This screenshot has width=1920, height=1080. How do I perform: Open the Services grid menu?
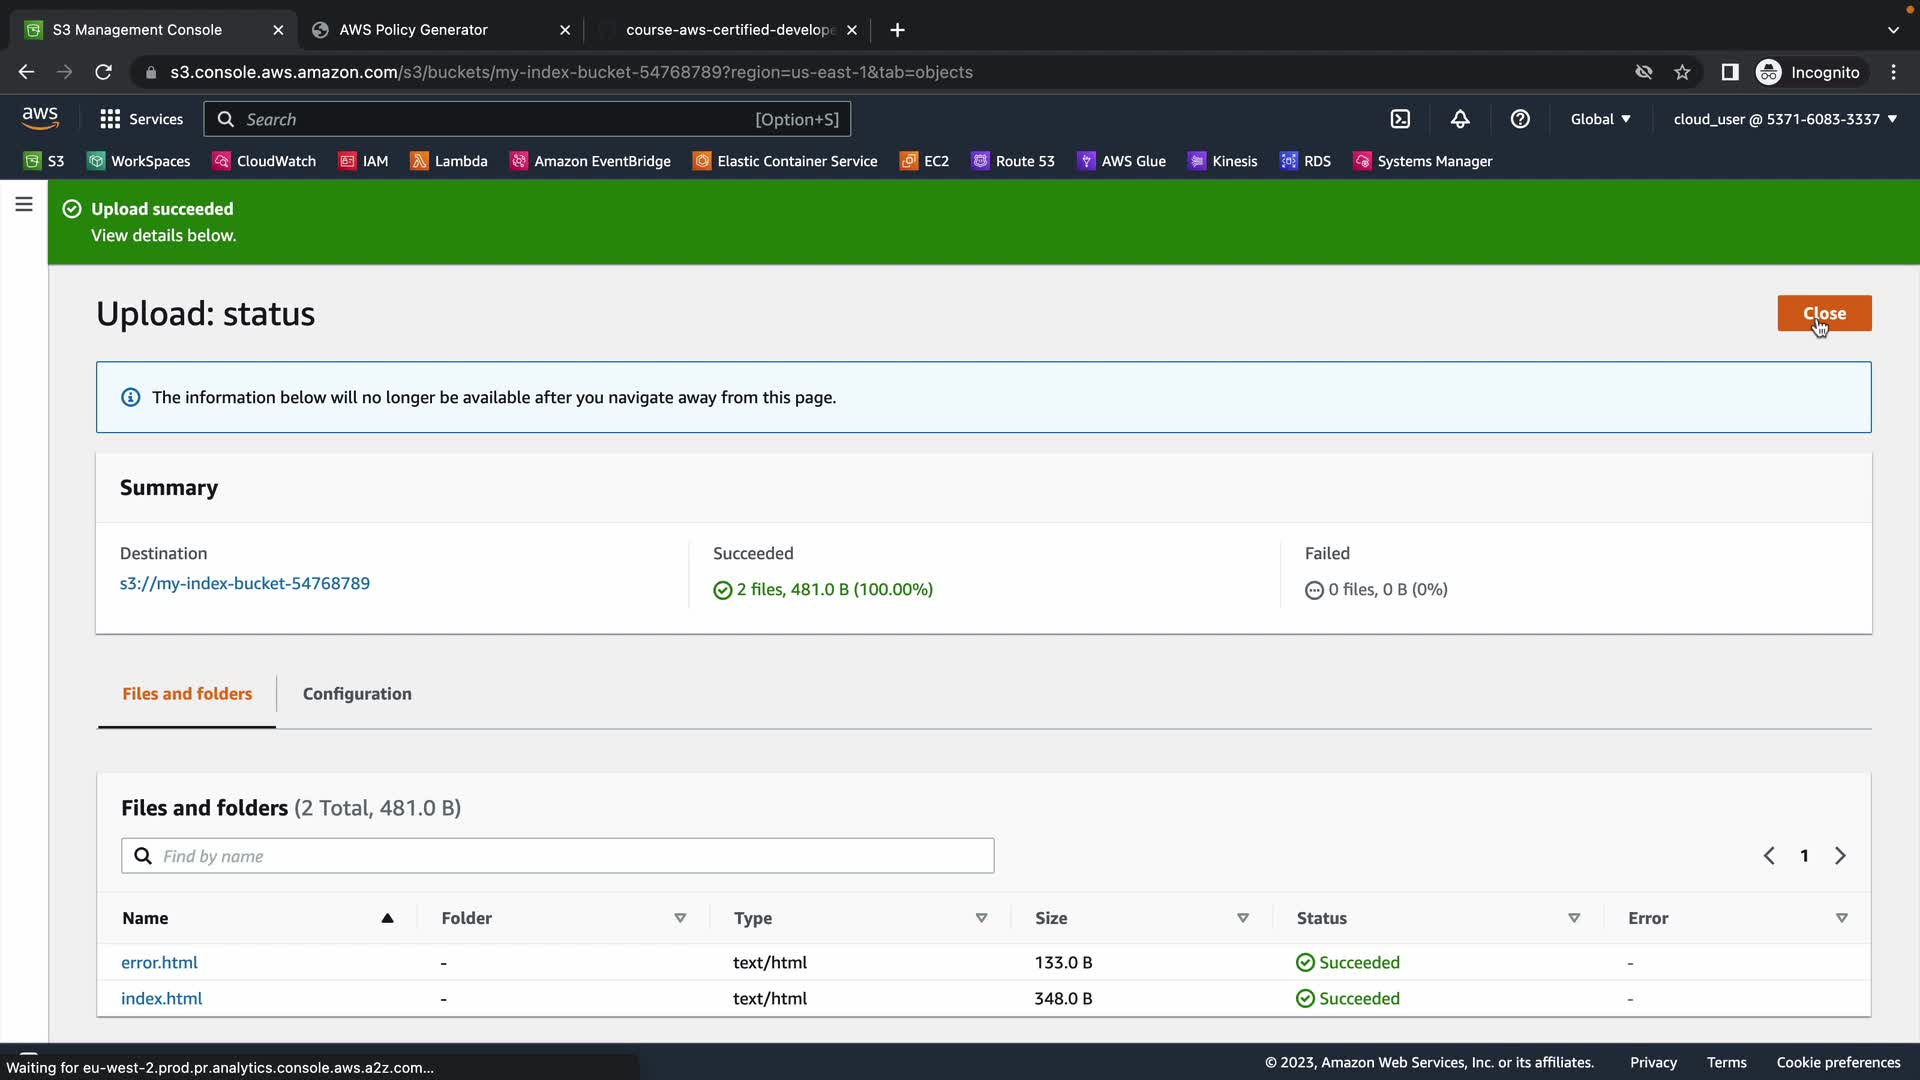pyautogui.click(x=141, y=119)
